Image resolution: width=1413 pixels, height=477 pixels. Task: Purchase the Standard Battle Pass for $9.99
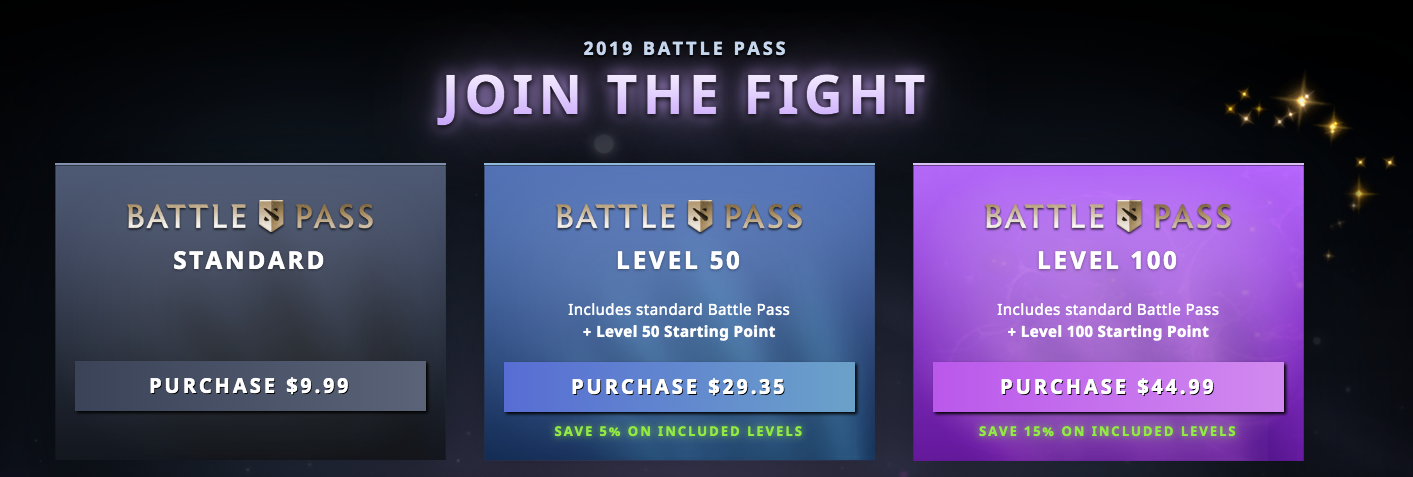tap(250, 386)
